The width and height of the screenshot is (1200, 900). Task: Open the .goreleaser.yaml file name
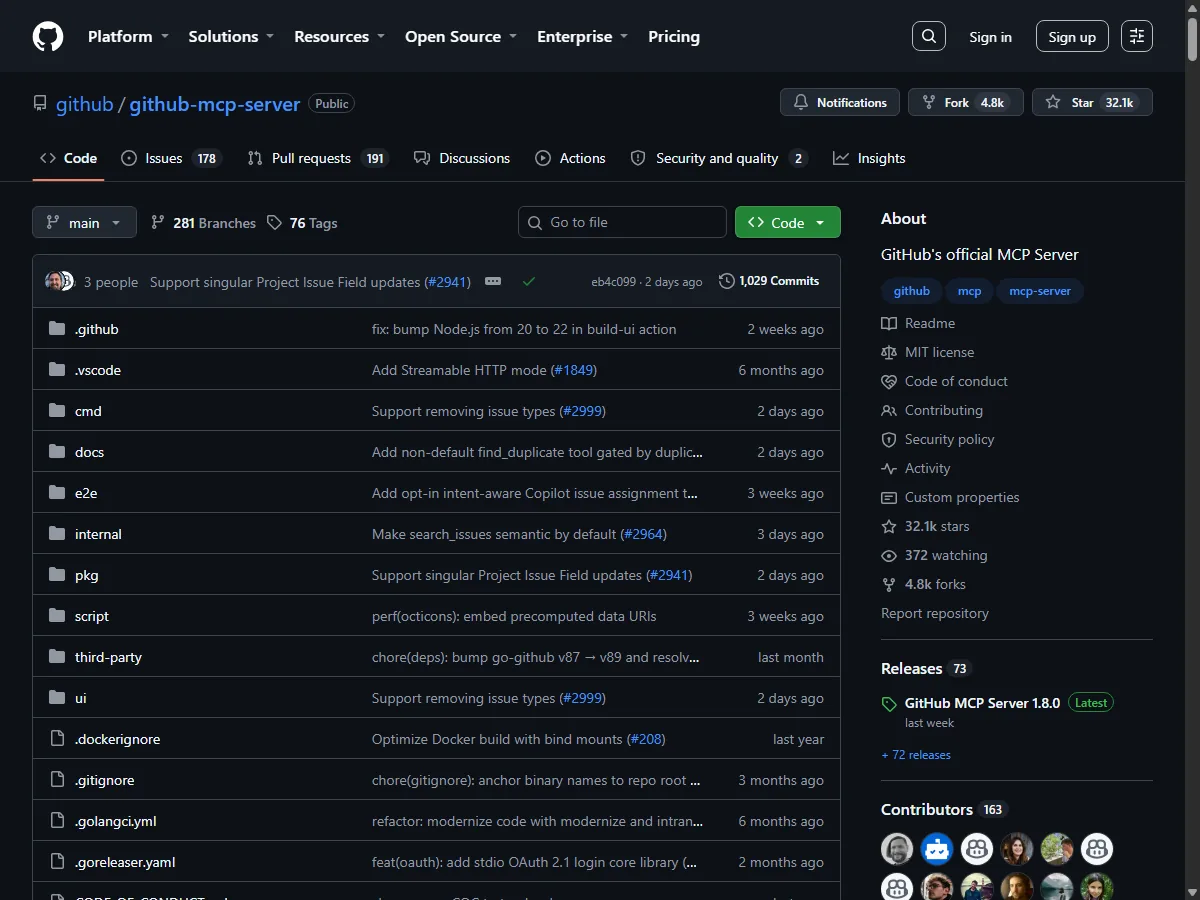pos(125,862)
